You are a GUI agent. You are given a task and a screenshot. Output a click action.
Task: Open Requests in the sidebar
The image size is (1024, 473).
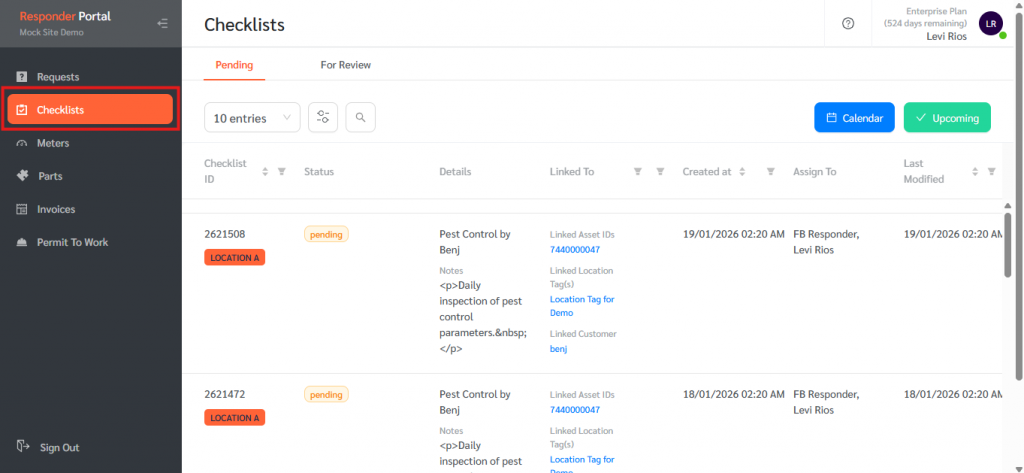(58, 77)
